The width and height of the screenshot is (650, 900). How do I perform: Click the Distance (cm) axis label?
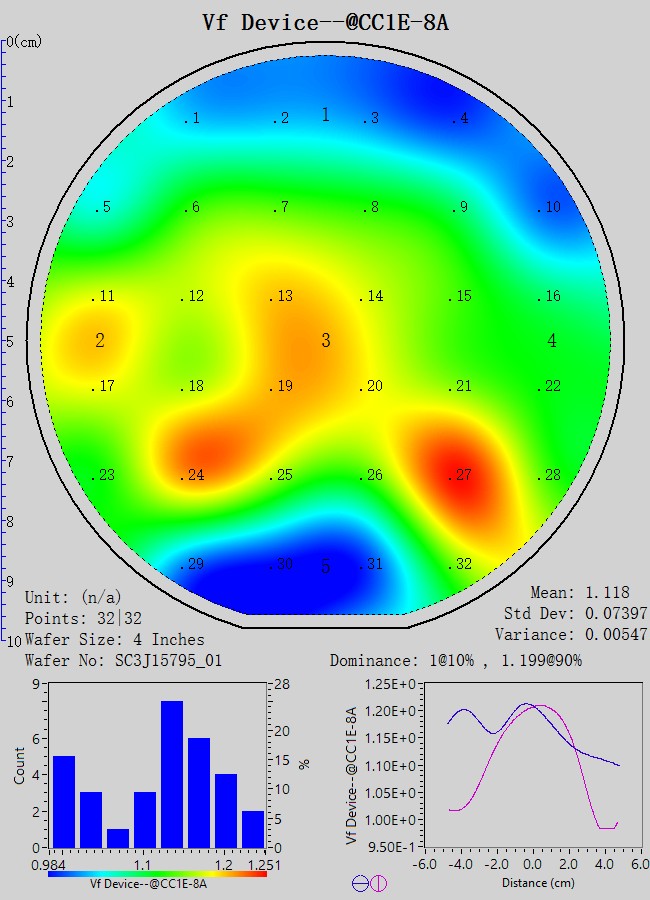click(525, 883)
